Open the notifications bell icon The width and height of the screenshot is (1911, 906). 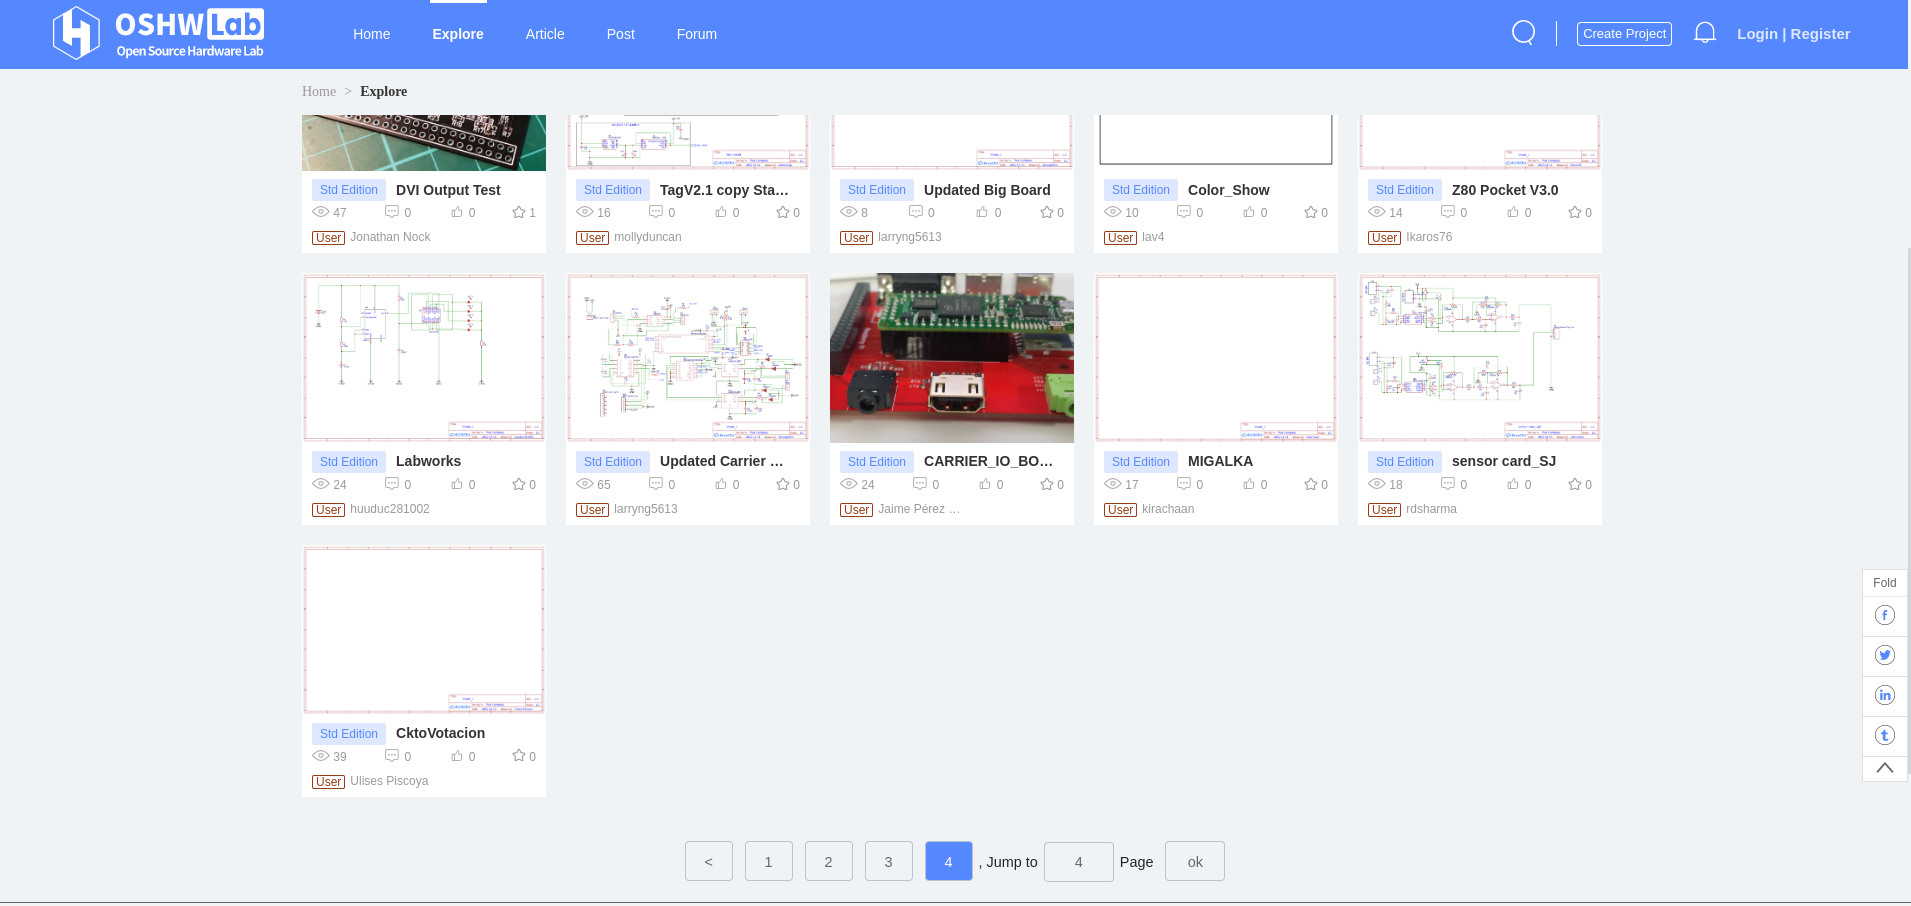(x=1705, y=33)
